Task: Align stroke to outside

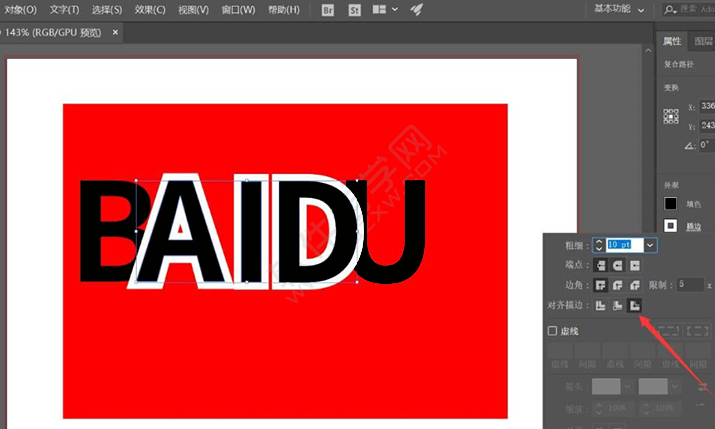Action: 634,305
